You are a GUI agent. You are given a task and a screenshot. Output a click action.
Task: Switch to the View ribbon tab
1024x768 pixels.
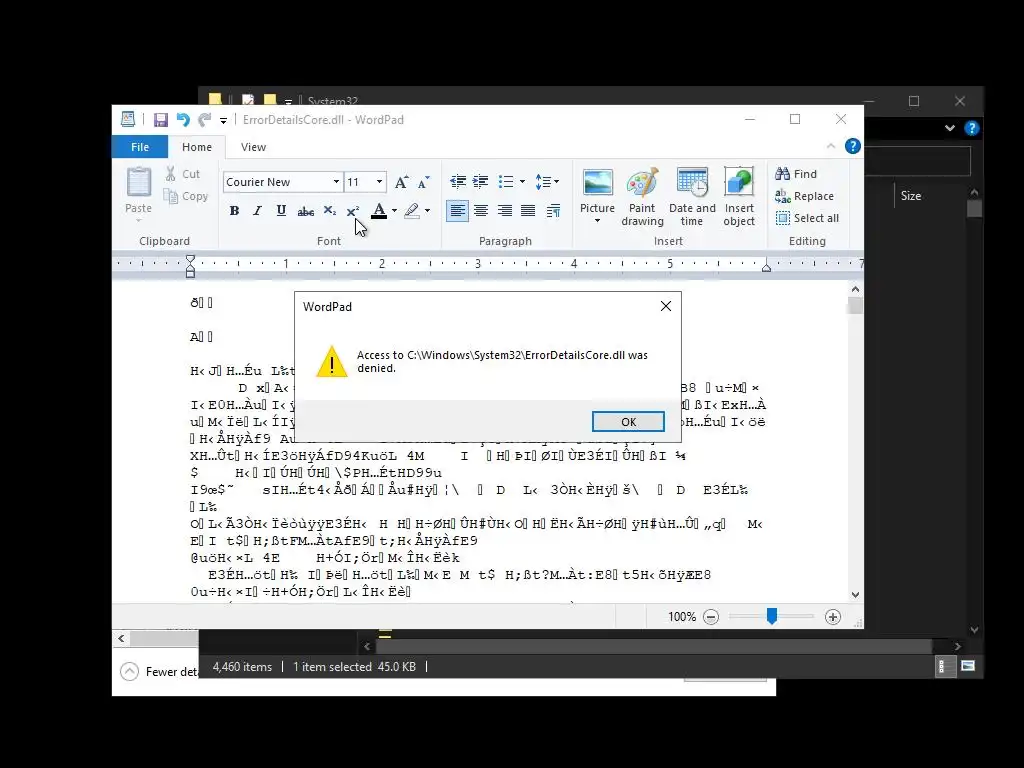tap(253, 147)
